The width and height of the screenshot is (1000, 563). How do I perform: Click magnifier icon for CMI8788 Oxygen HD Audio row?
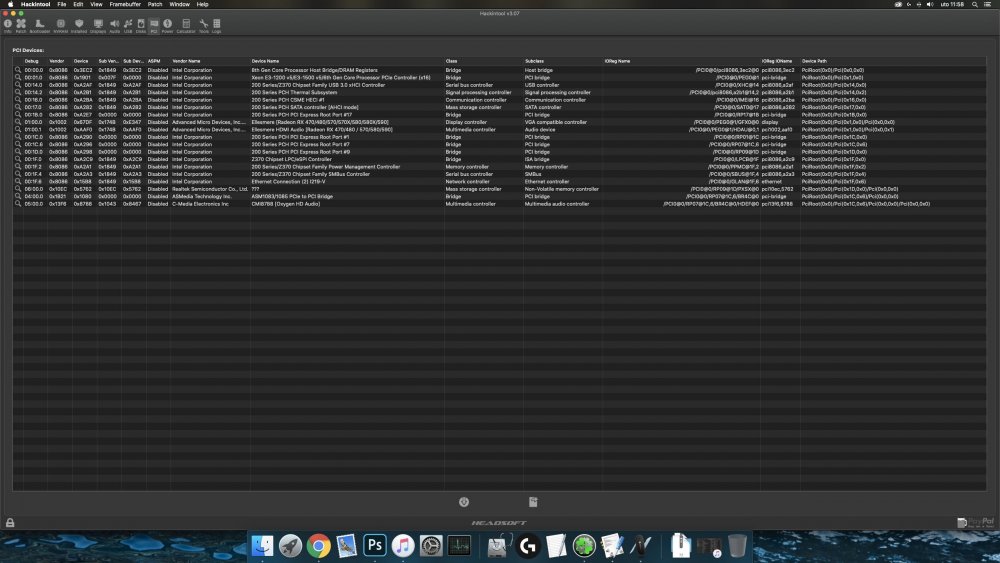pos(18,203)
